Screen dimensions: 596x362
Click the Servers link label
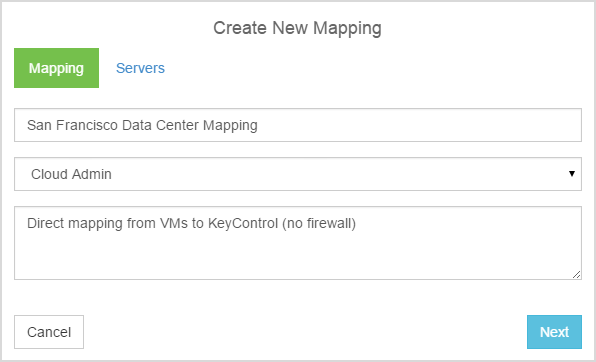coord(140,68)
